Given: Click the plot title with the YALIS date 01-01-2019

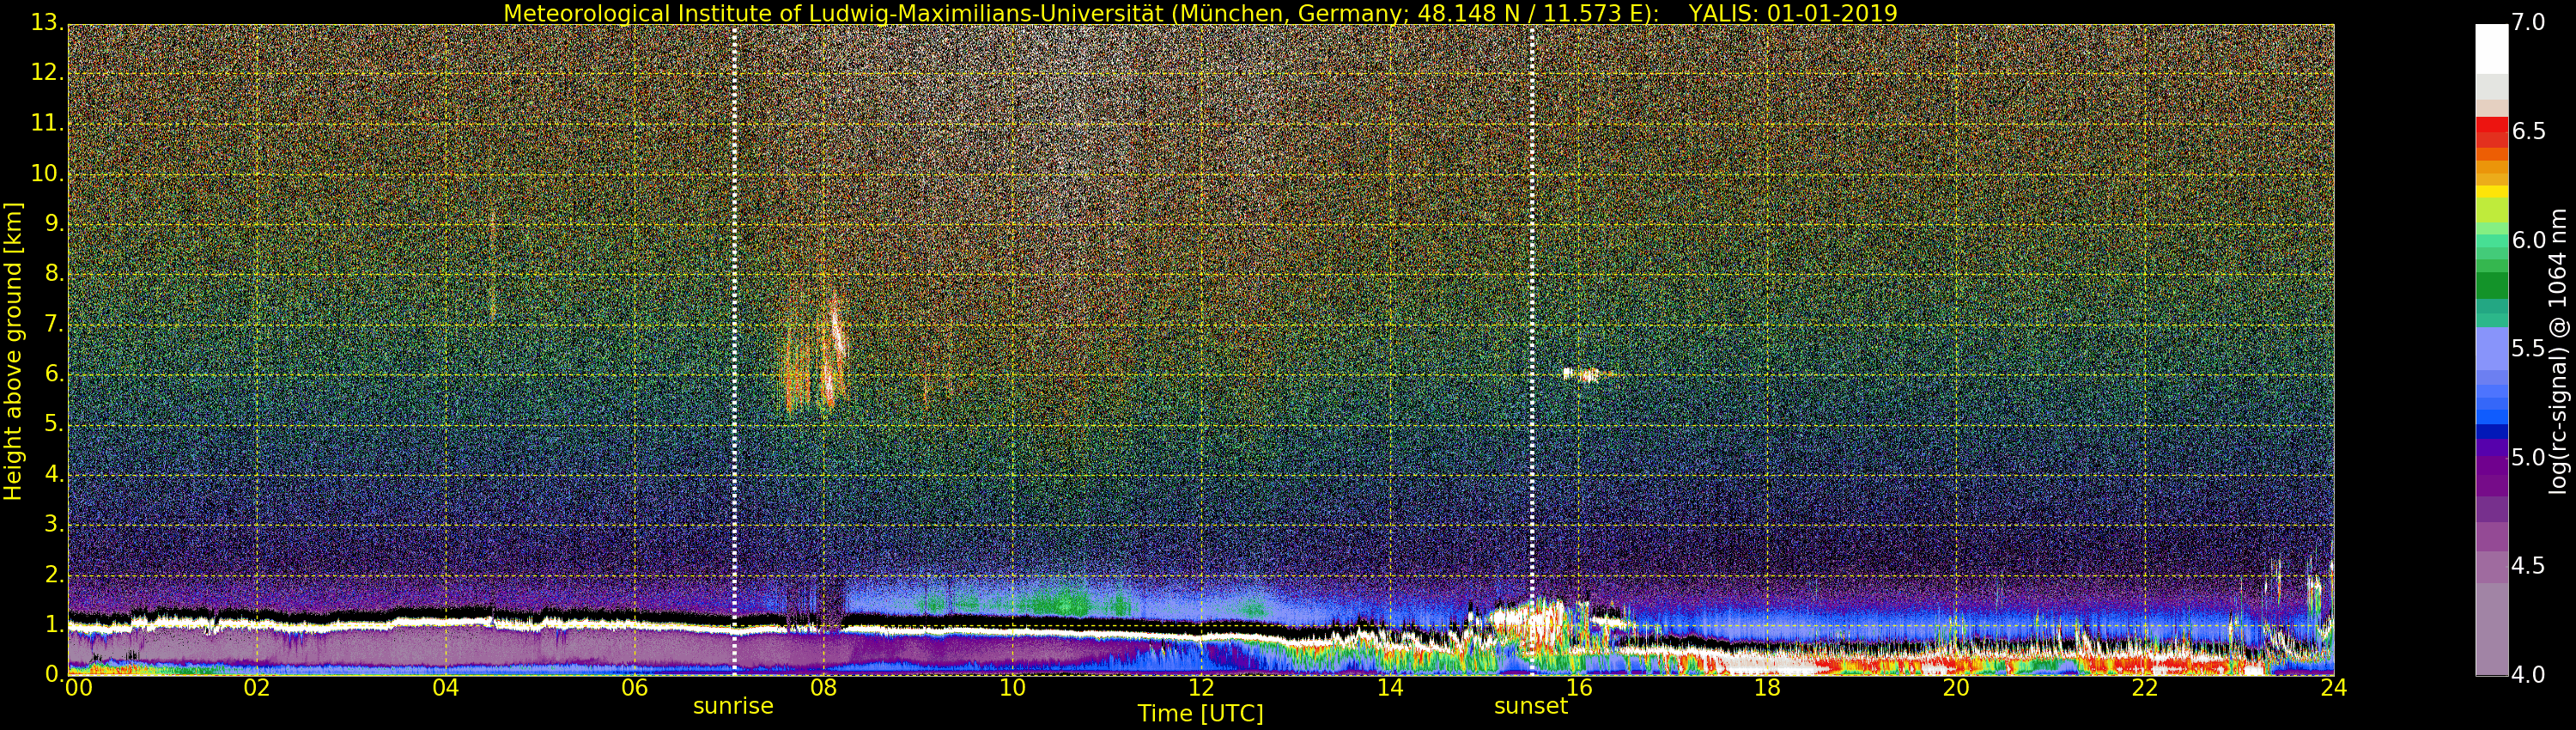Looking at the screenshot, I should [x=1200, y=13].
